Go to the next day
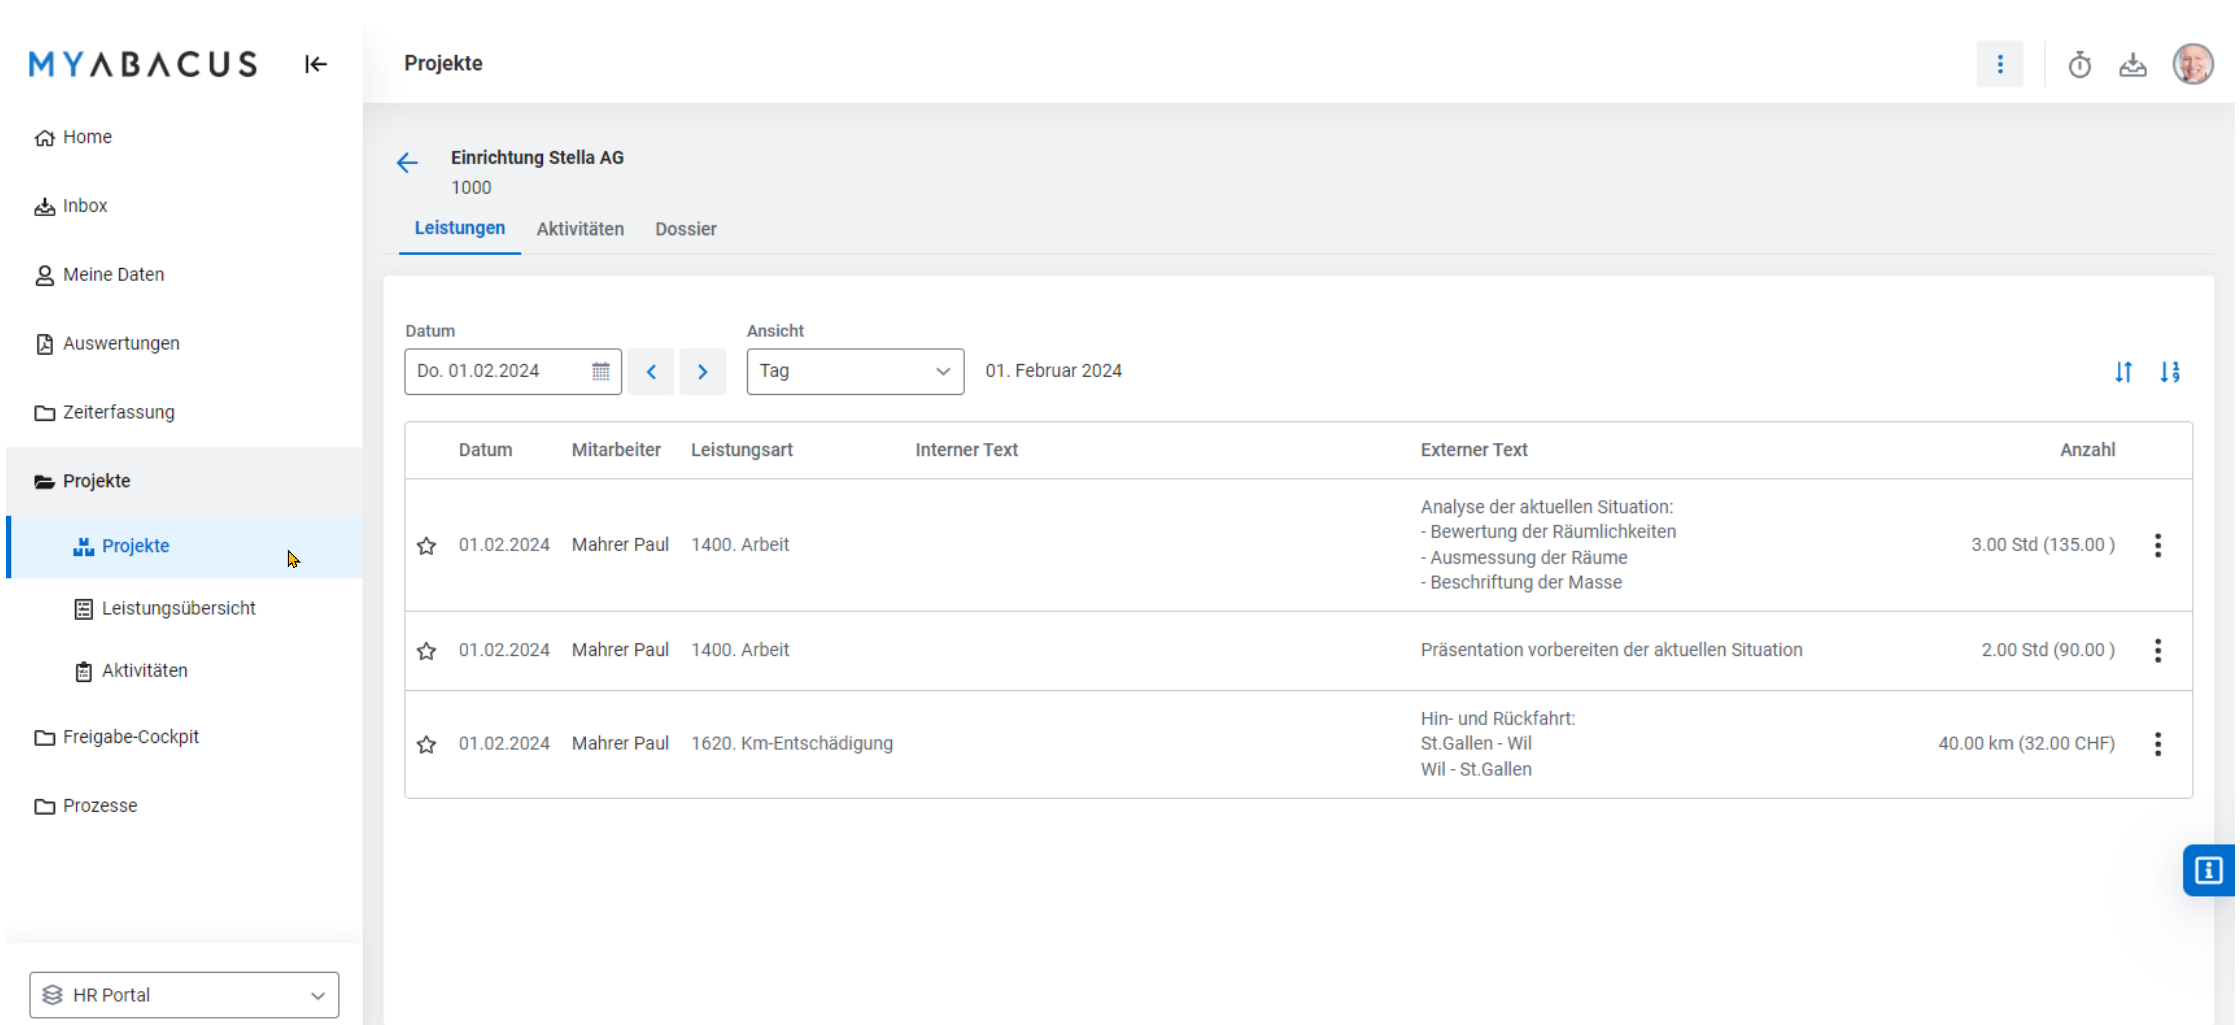The image size is (2240, 1025). pyautogui.click(x=702, y=372)
